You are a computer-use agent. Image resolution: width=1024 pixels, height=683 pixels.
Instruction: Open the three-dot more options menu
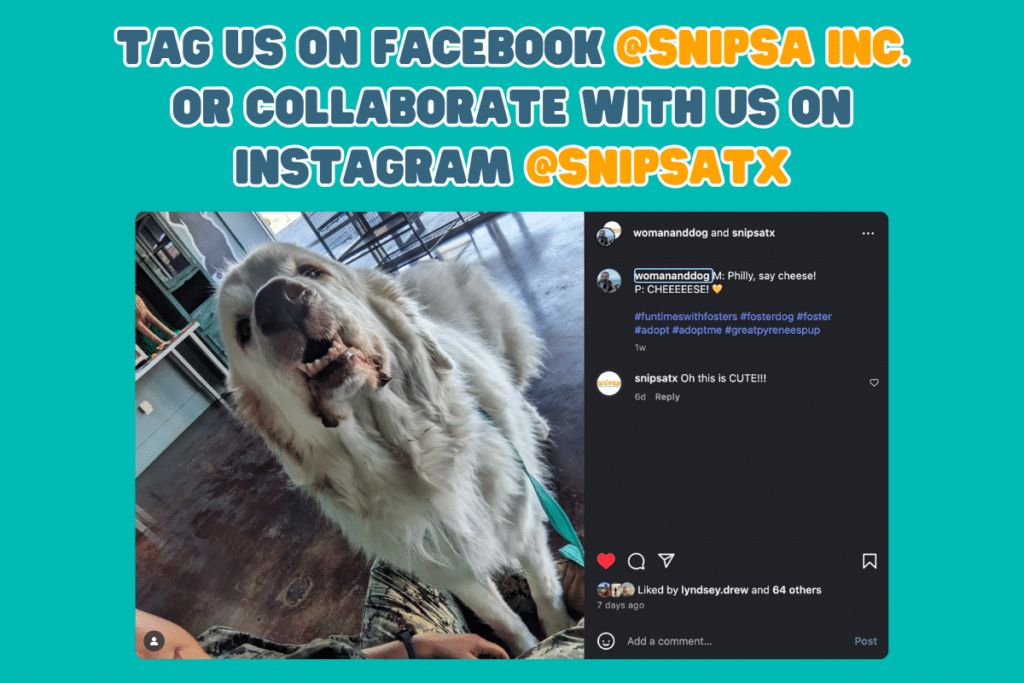pyautogui.click(x=868, y=233)
